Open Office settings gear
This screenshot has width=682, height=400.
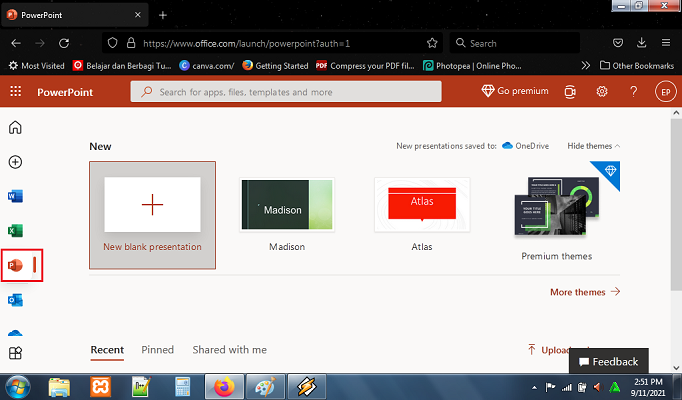(602, 91)
